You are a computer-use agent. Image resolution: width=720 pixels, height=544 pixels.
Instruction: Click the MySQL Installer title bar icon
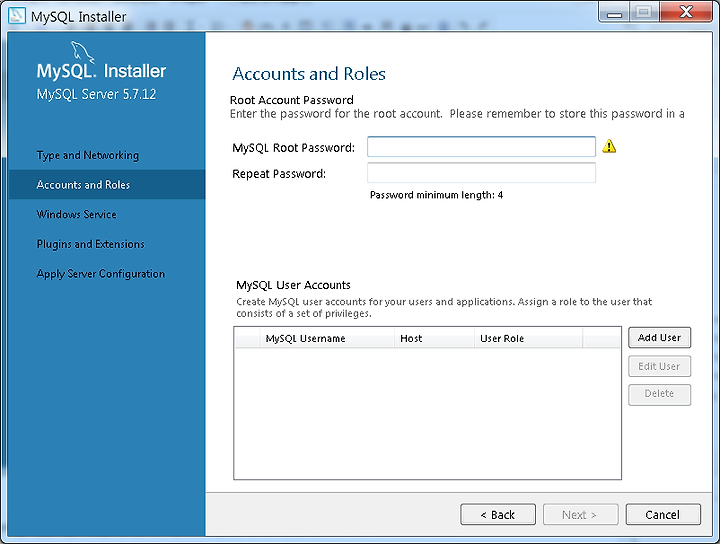(17, 15)
